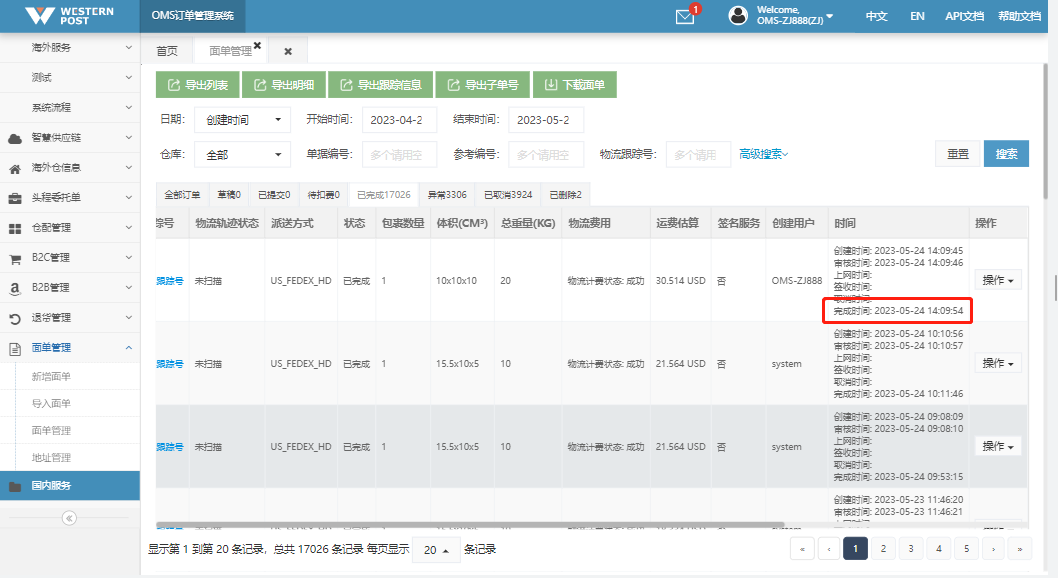Click the next page › arrow

[x=993, y=549]
